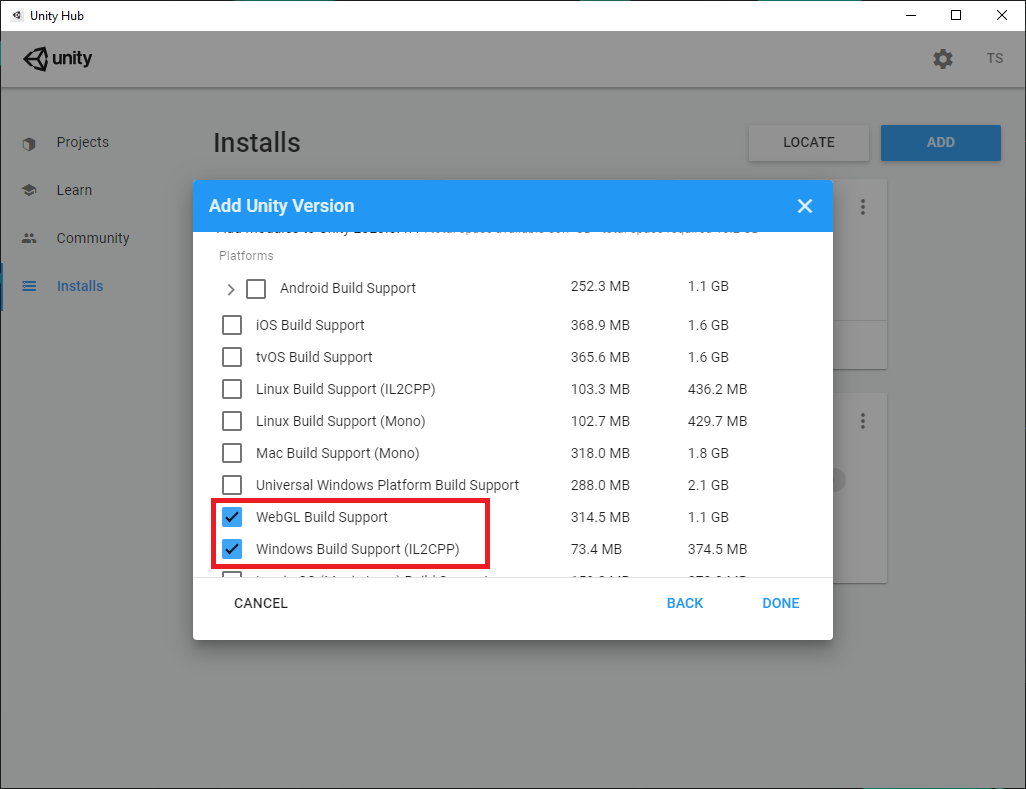Click the Add Unity Version dialog title
Image resolution: width=1026 pixels, height=789 pixels.
pyautogui.click(x=281, y=206)
